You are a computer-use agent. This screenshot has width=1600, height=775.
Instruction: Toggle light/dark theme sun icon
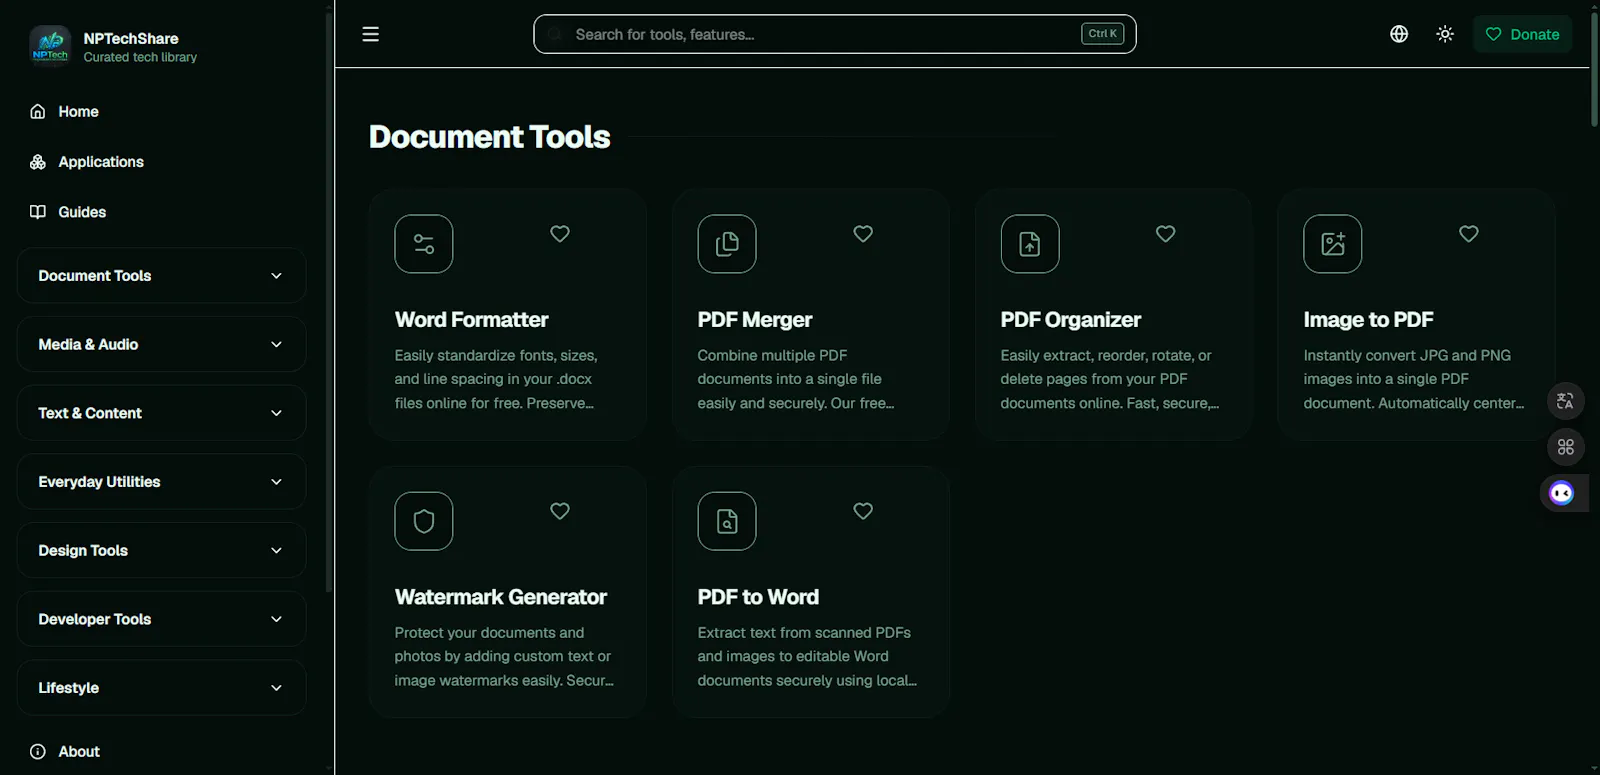pyautogui.click(x=1445, y=34)
